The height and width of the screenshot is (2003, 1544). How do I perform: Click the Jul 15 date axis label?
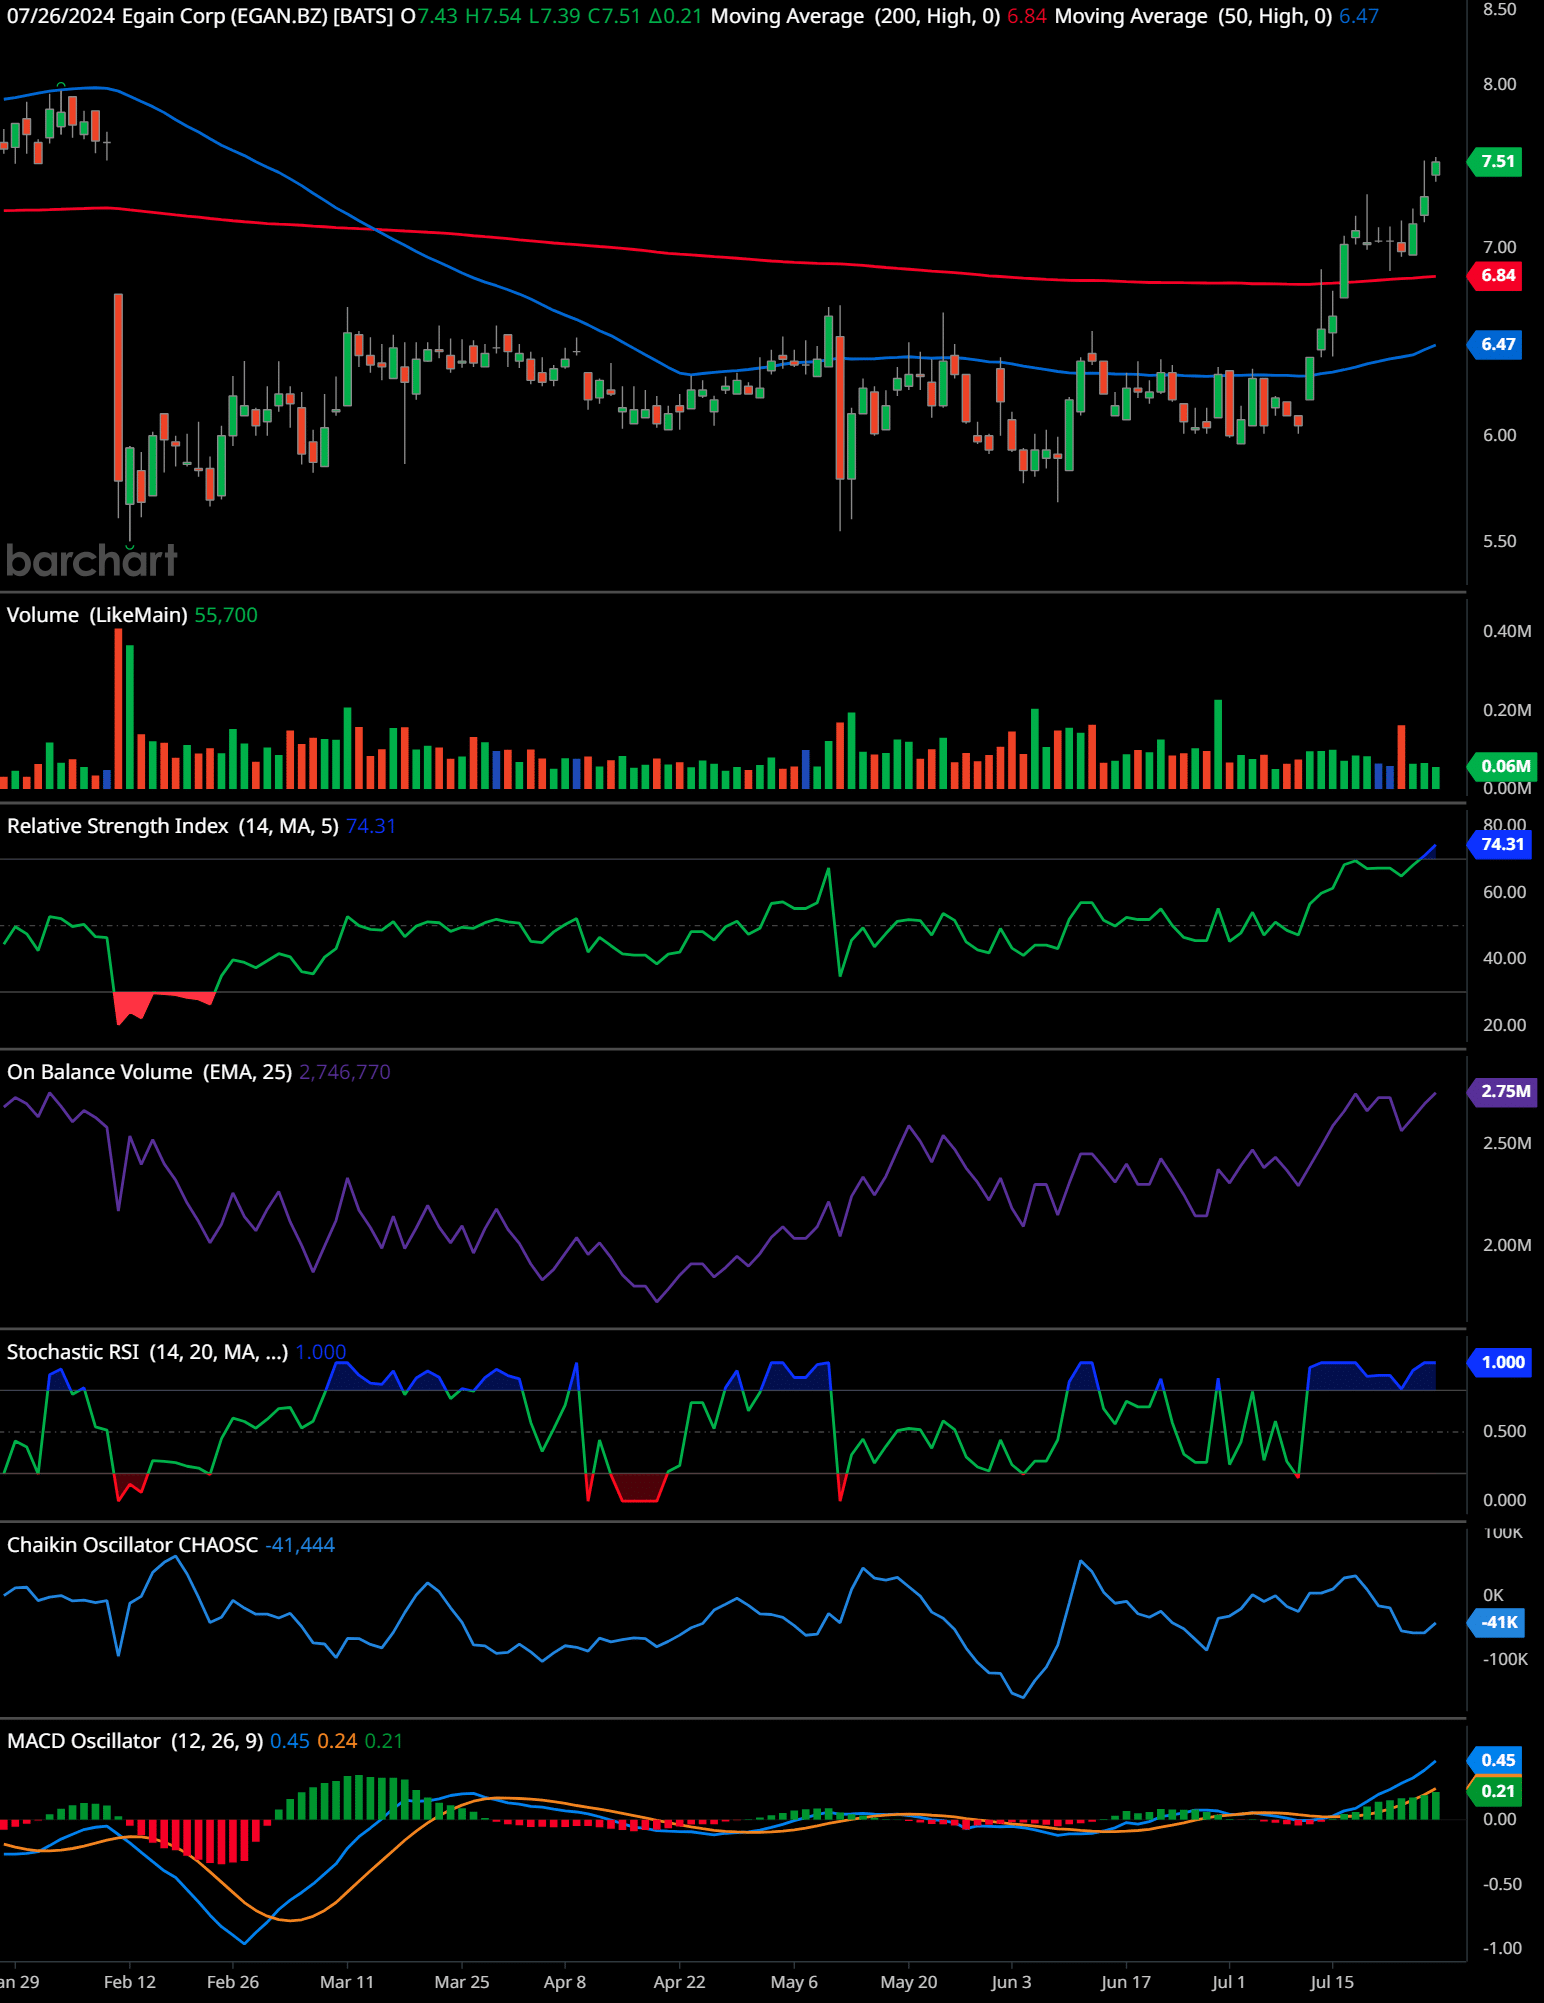tap(1332, 1982)
